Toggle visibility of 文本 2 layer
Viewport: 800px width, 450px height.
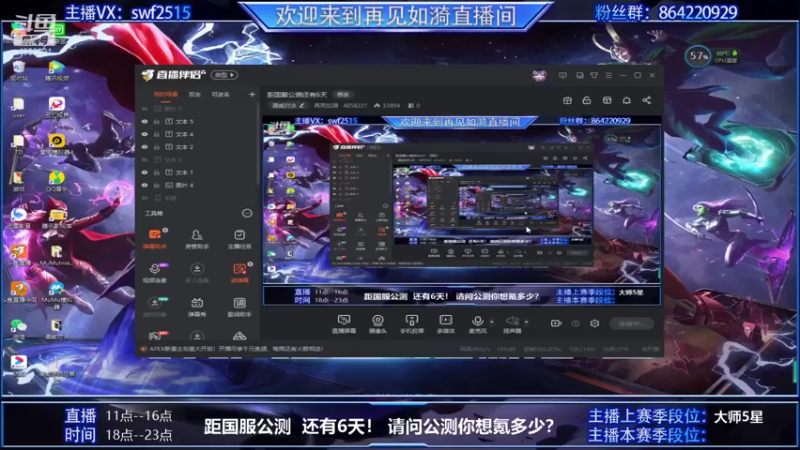click(x=145, y=147)
